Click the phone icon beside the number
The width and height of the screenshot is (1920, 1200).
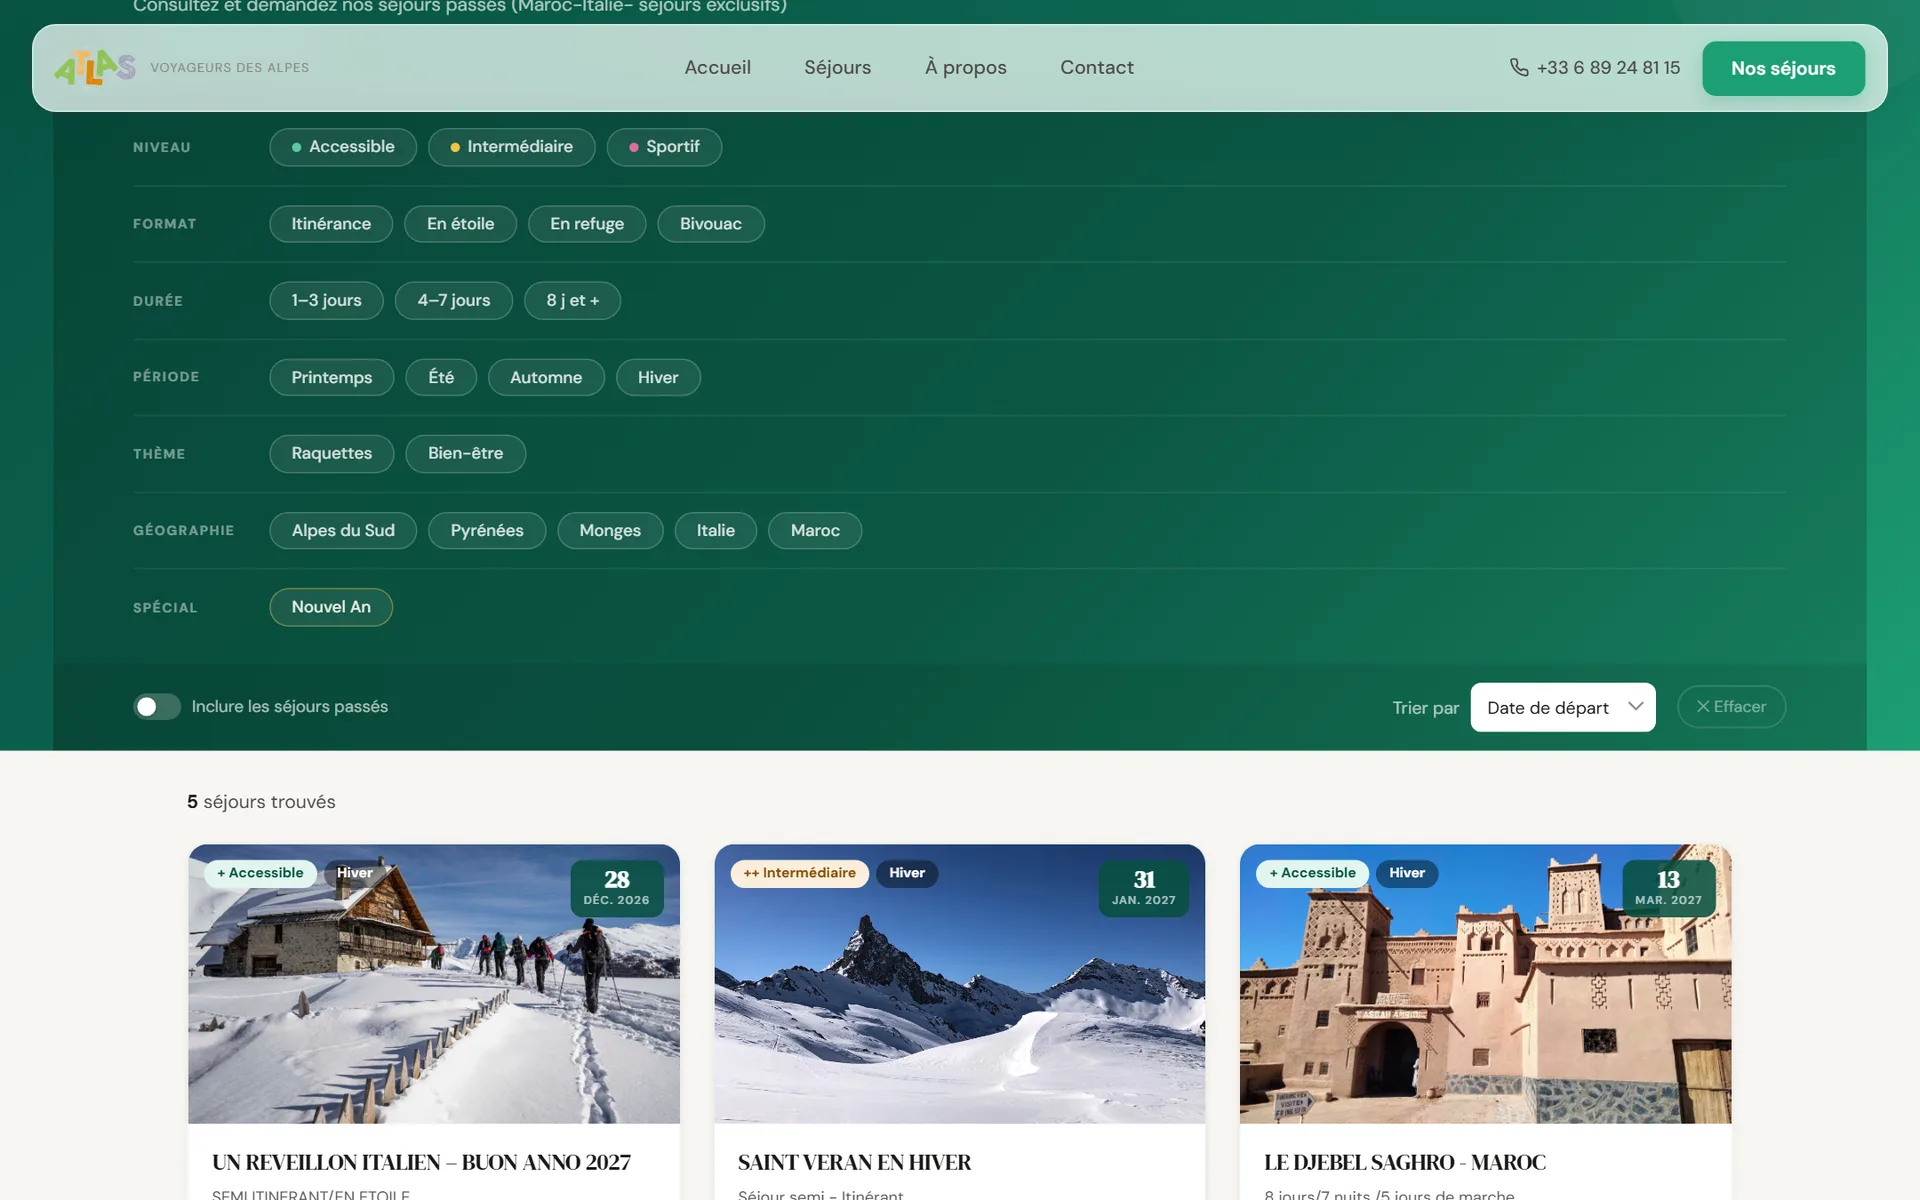(1519, 67)
